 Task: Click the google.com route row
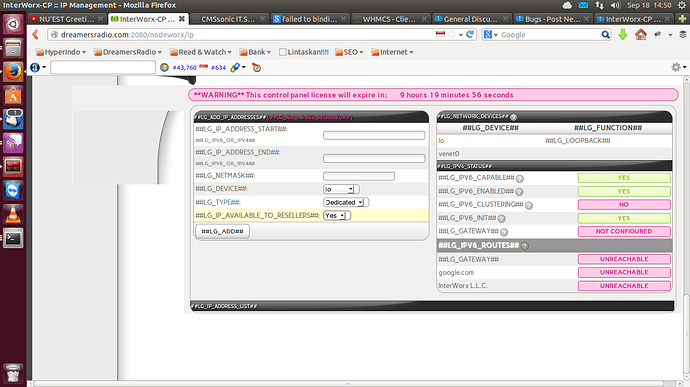(554, 273)
